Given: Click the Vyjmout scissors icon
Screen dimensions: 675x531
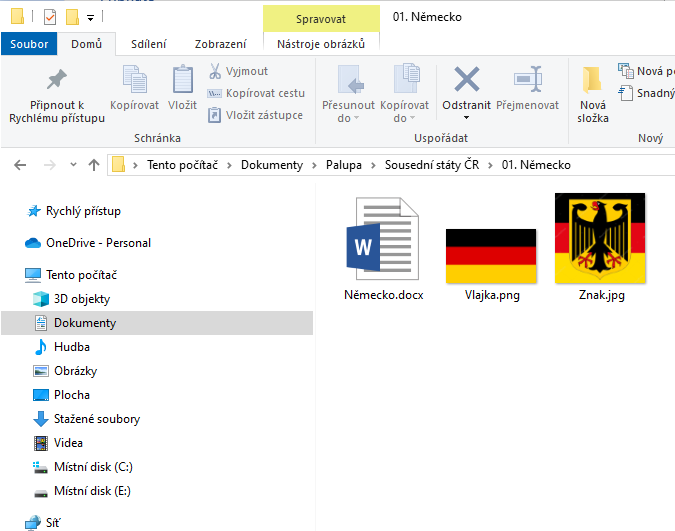Looking at the screenshot, I should (x=215, y=71).
